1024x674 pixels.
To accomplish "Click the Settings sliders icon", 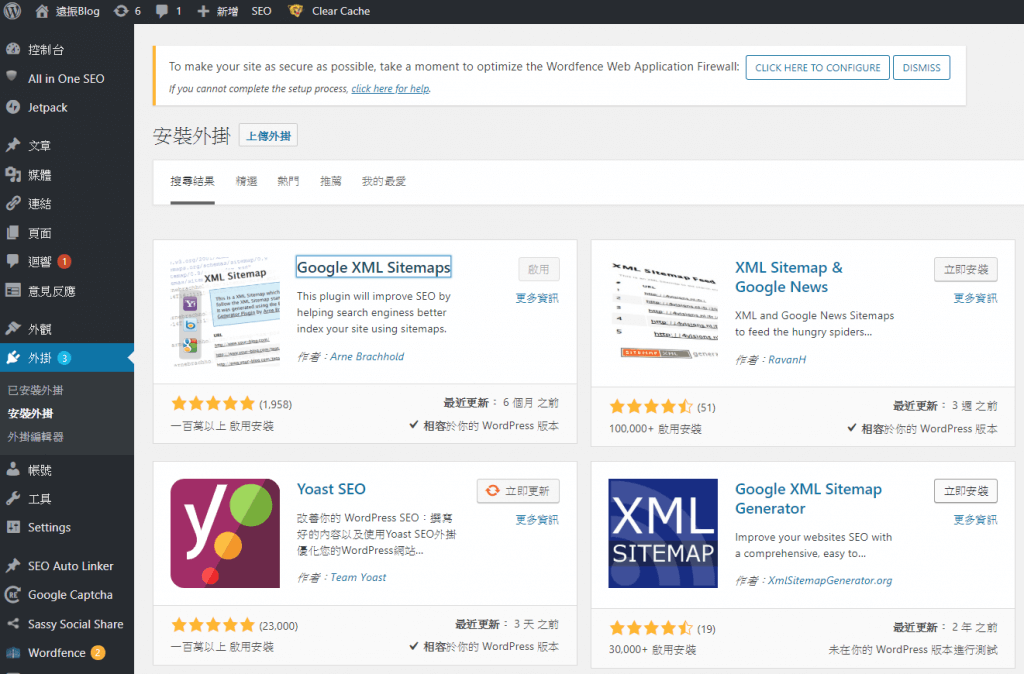I will coord(13,526).
